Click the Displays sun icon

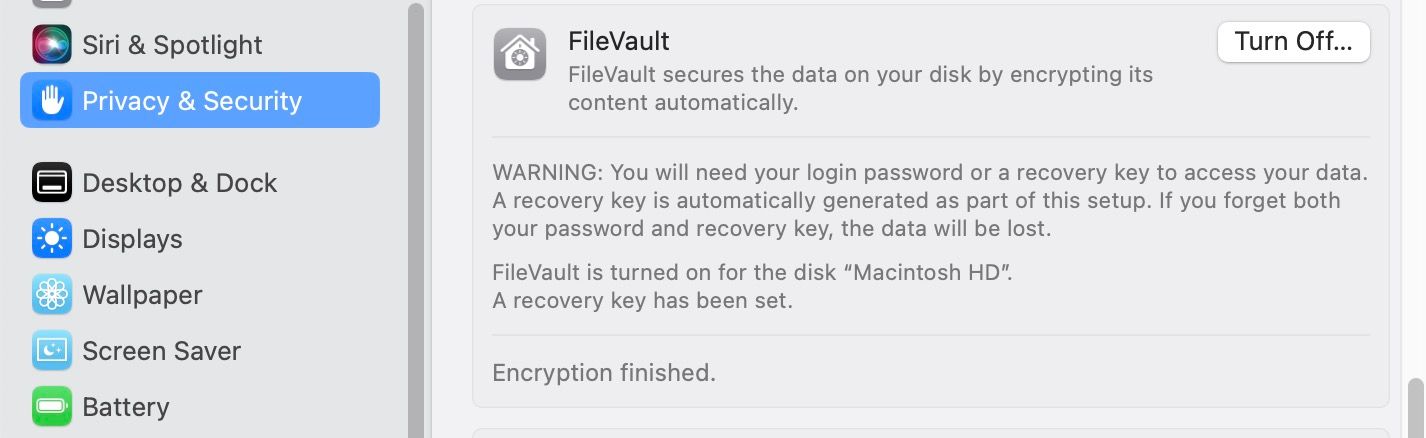[x=51, y=239]
